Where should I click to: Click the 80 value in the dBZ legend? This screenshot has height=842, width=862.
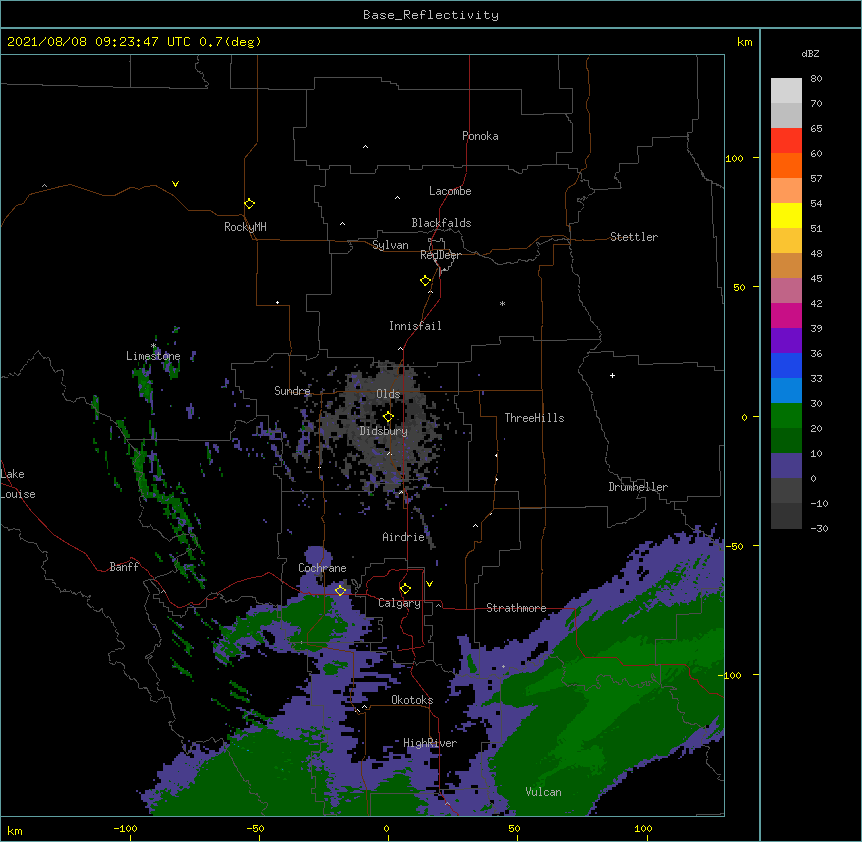click(816, 79)
